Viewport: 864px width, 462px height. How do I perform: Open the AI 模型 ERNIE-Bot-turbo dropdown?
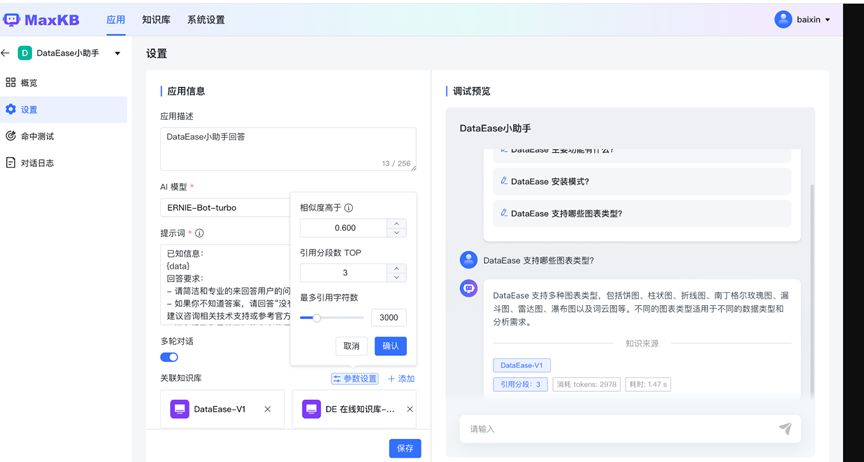(225, 208)
